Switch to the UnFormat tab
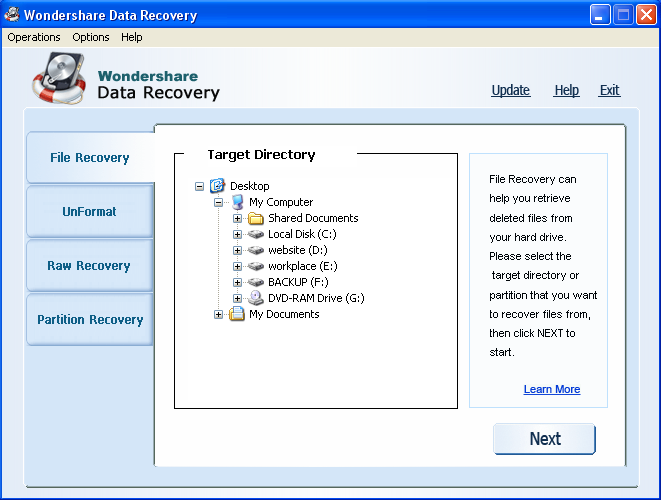Screen dimensions: 661x500 click(x=89, y=211)
